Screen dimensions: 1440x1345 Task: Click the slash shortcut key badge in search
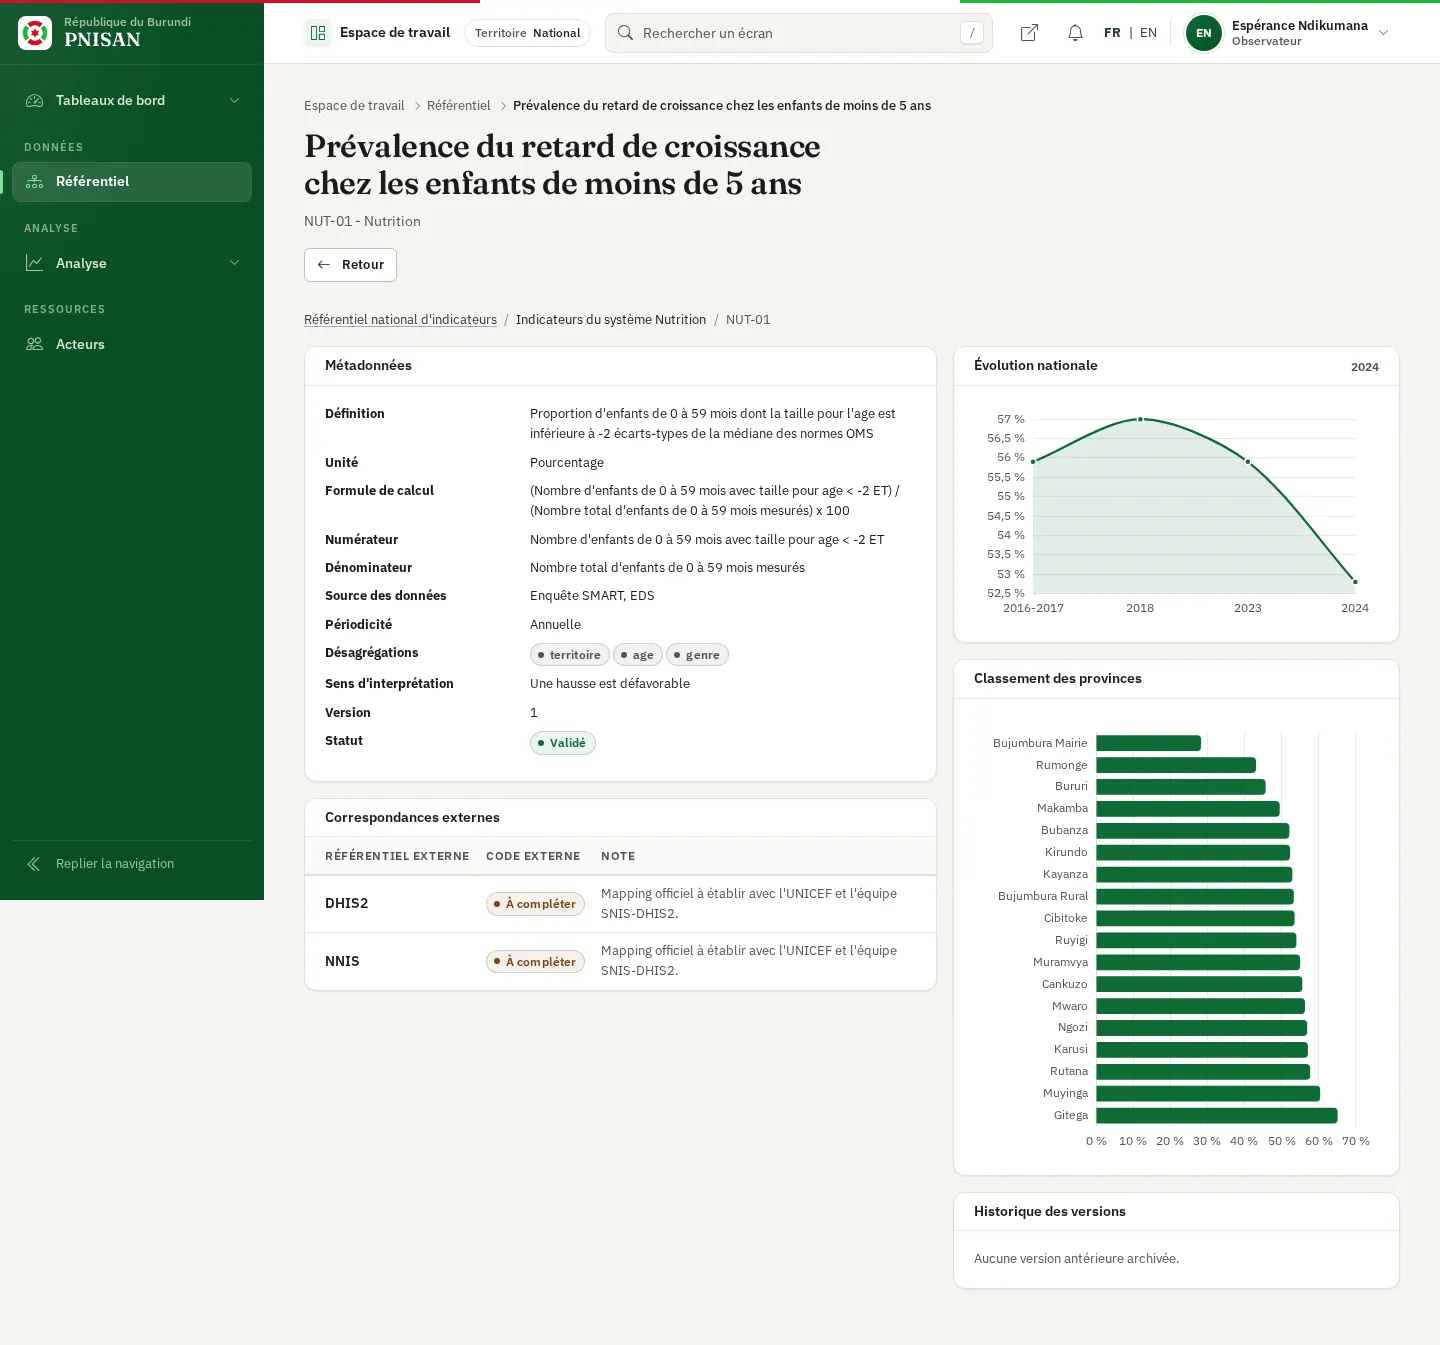971,33
